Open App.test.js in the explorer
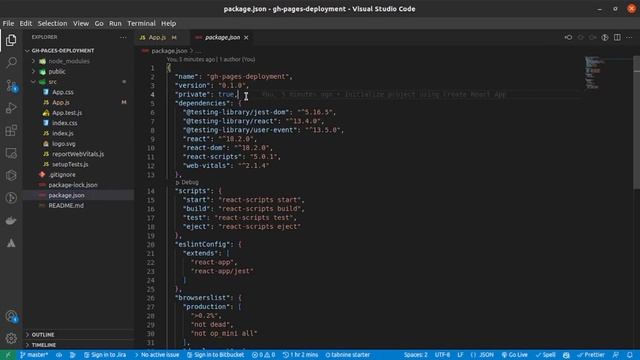 [67, 113]
